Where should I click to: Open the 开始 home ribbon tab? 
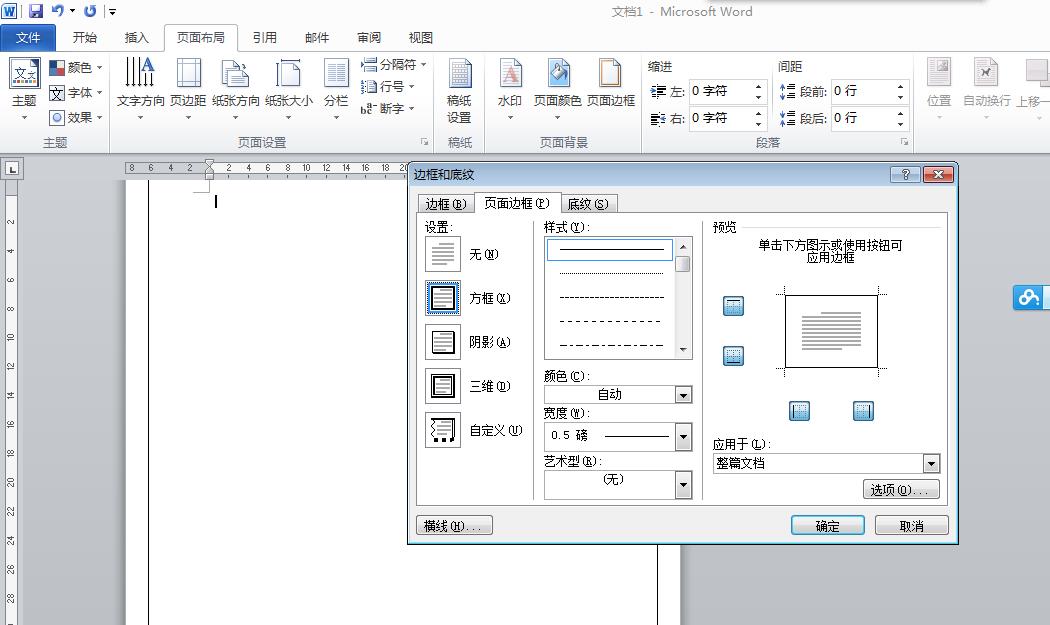[x=85, y=38]
